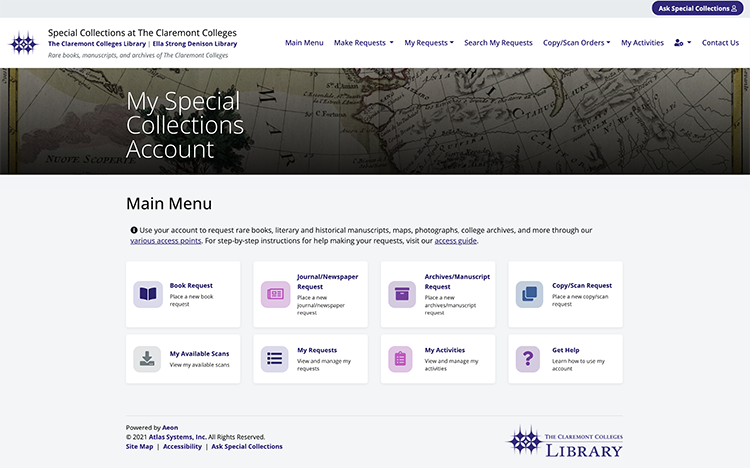Expand the Make Requests dropdown menu
The image size is (750, 468).
pos(364,43)
